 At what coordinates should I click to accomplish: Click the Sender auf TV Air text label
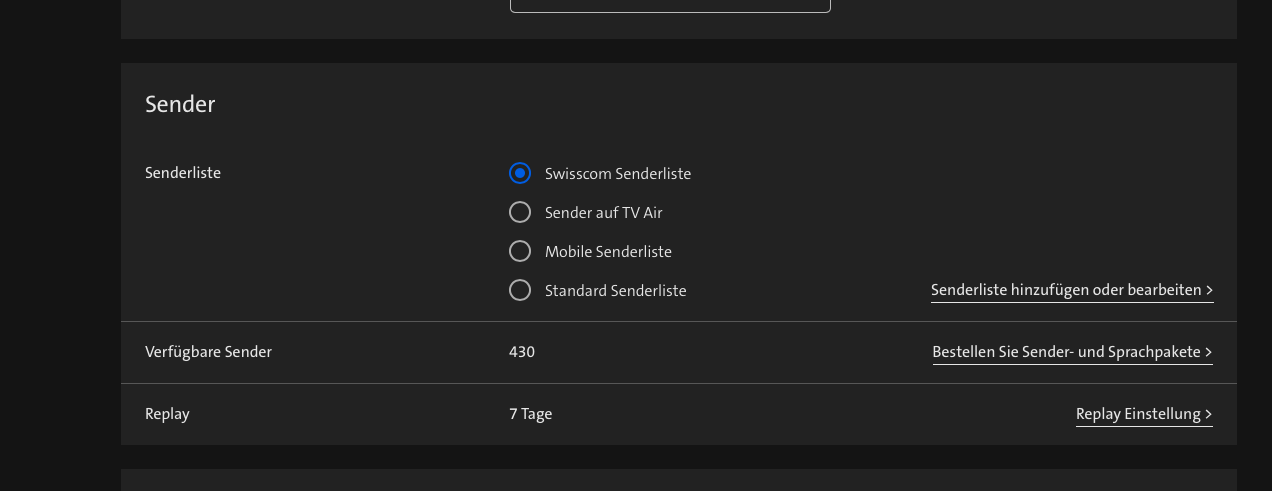pos(603,213)
